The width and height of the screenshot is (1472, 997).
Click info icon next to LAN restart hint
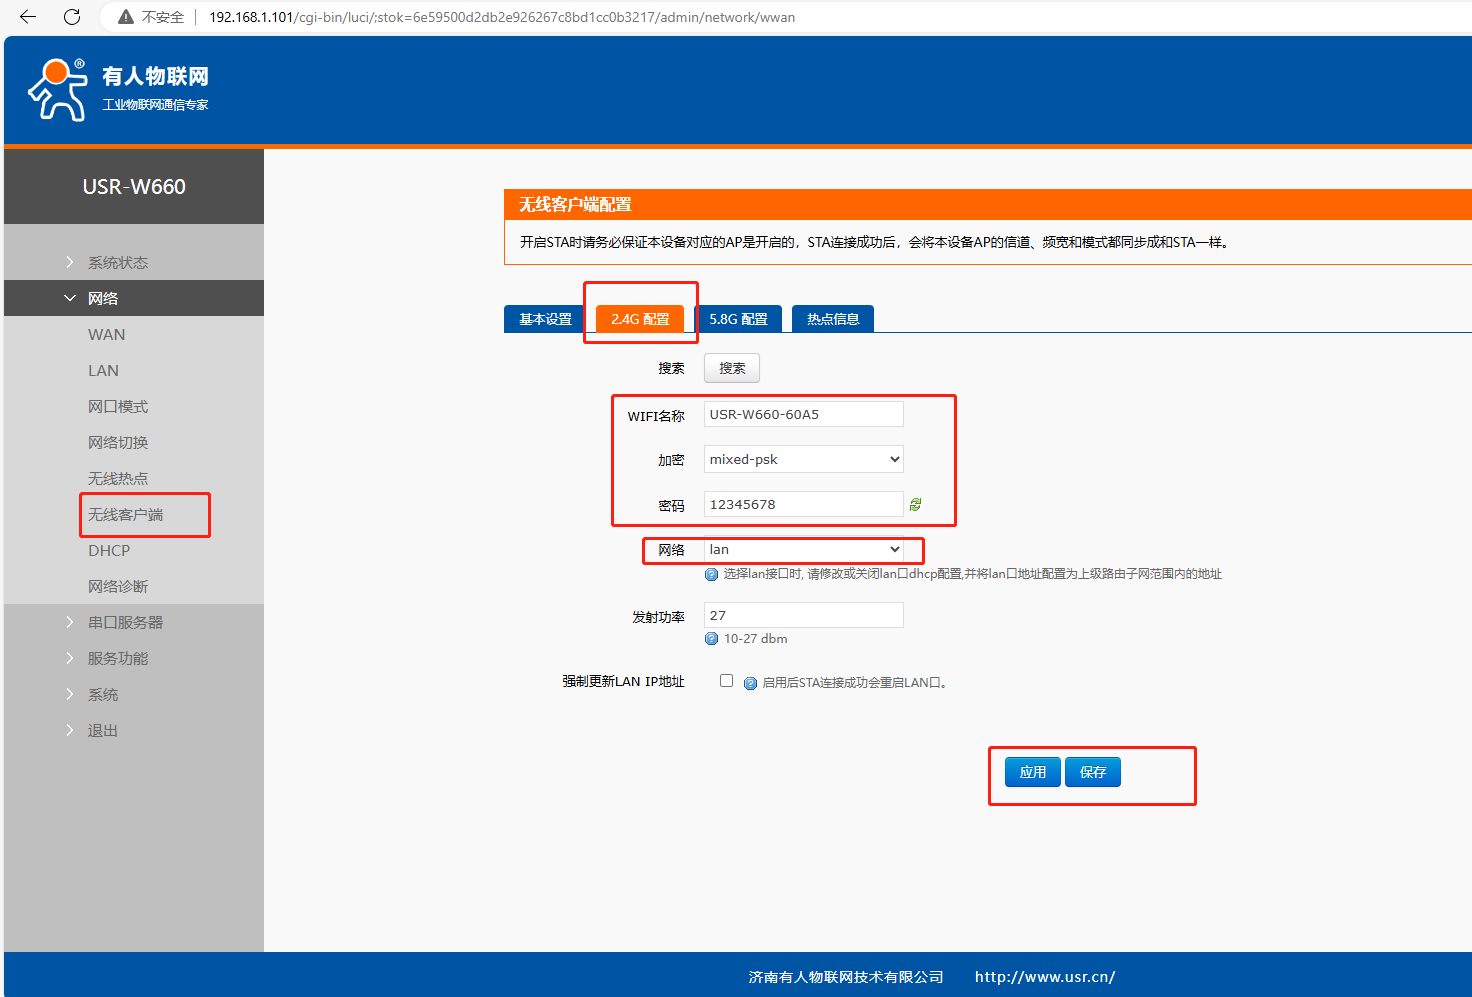click(x=750, y=683)
